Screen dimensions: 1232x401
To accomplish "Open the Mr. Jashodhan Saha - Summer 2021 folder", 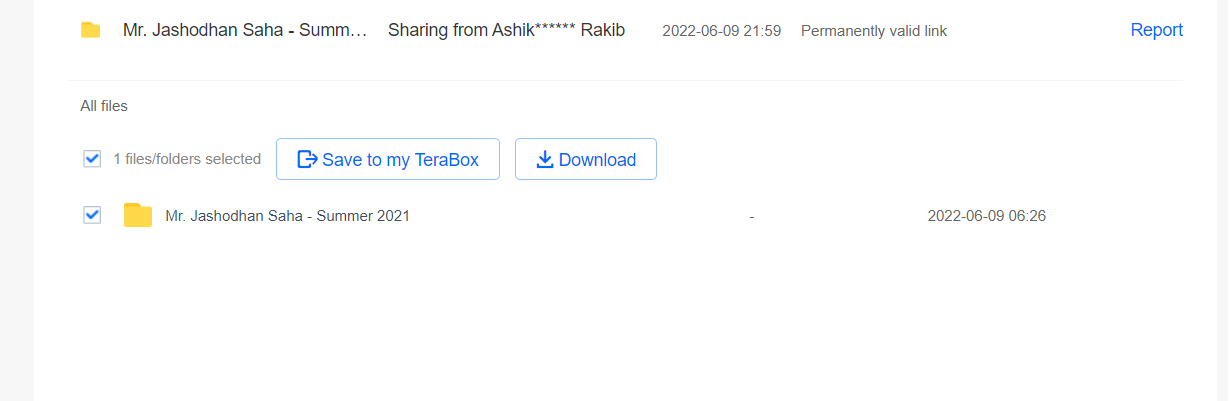I will click(287, 215).
